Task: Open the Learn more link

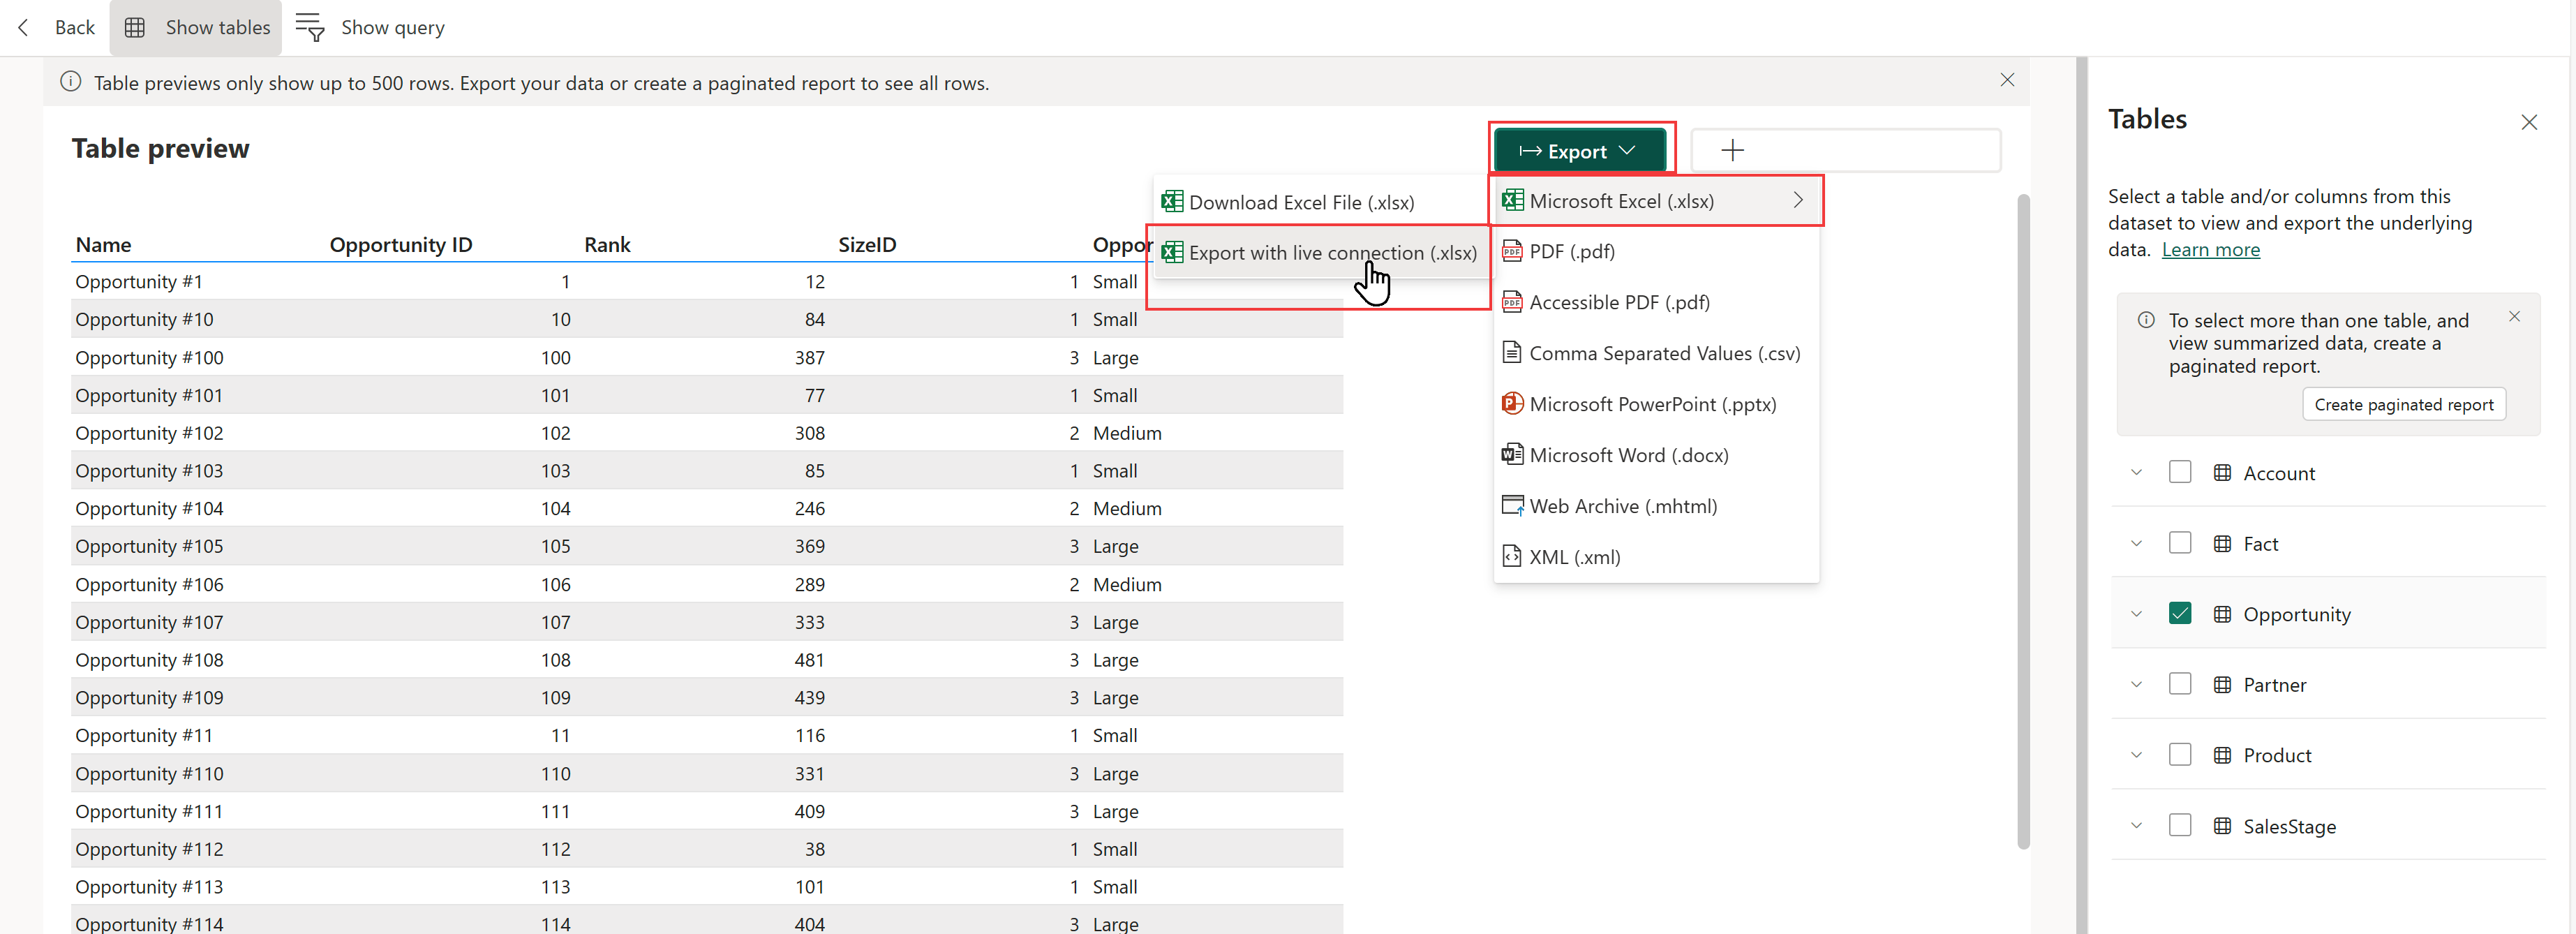Action: click(x=2211, y=249)
